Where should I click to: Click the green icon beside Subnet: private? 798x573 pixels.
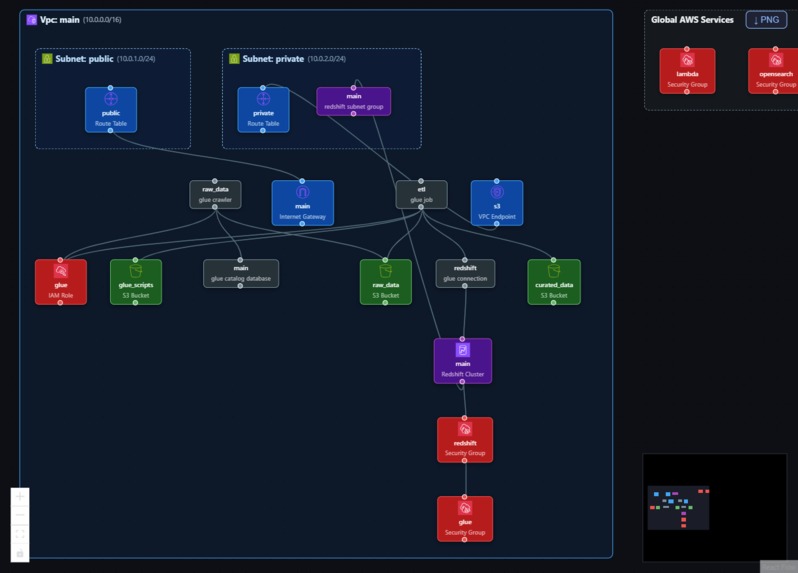coord(234,59)
